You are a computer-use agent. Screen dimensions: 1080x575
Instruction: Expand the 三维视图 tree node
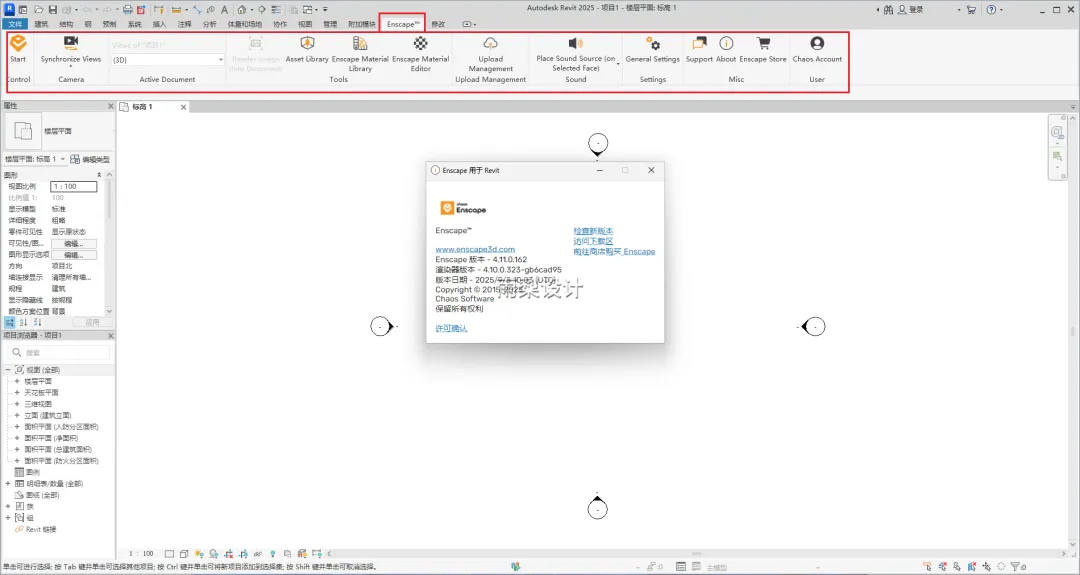pos(17,404)
